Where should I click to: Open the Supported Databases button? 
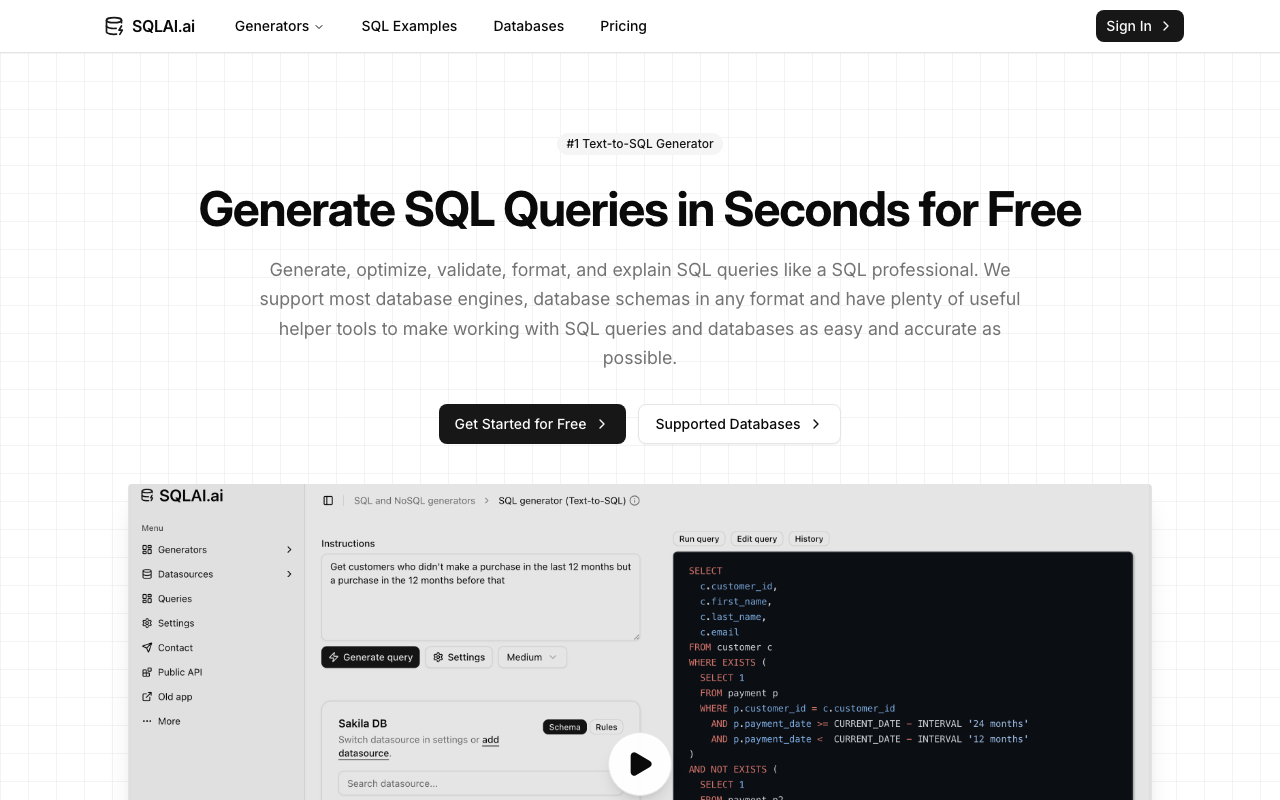tap(739, 424)
